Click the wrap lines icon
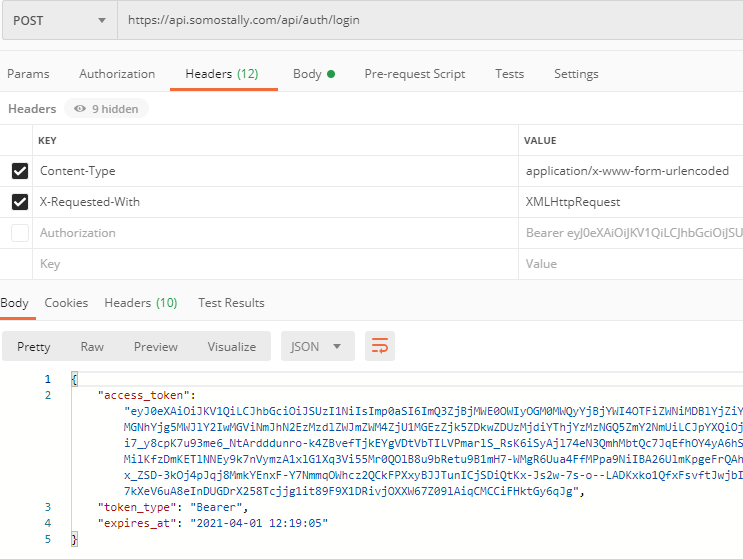 click(380, 347)
